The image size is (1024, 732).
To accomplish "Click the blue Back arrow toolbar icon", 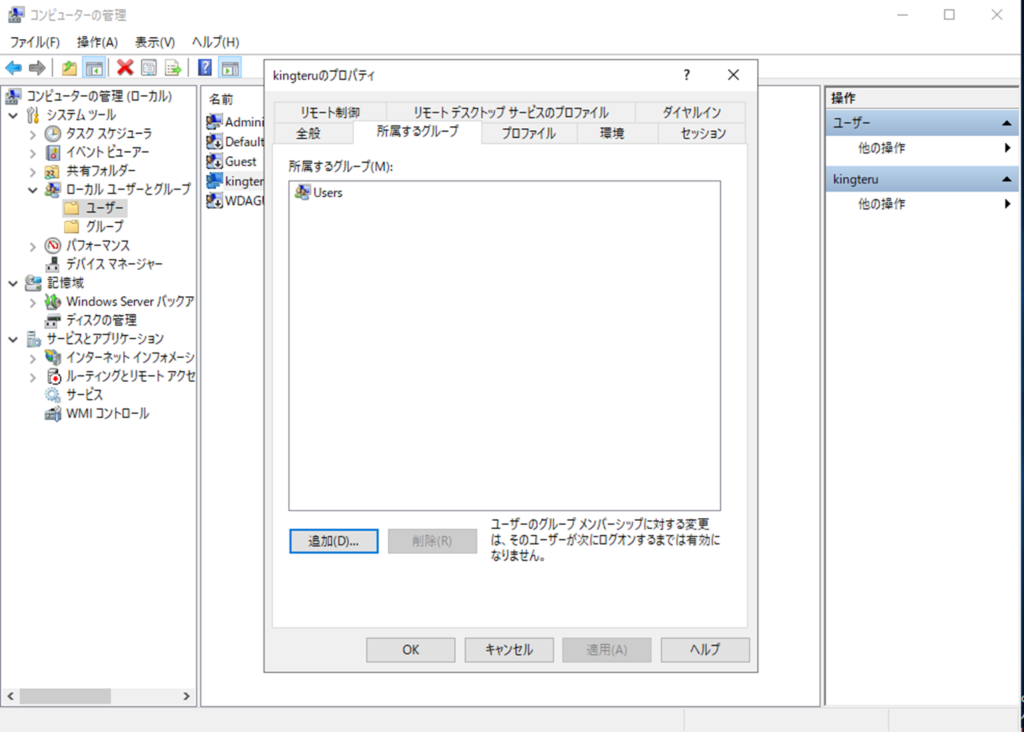I will [14, 68].
